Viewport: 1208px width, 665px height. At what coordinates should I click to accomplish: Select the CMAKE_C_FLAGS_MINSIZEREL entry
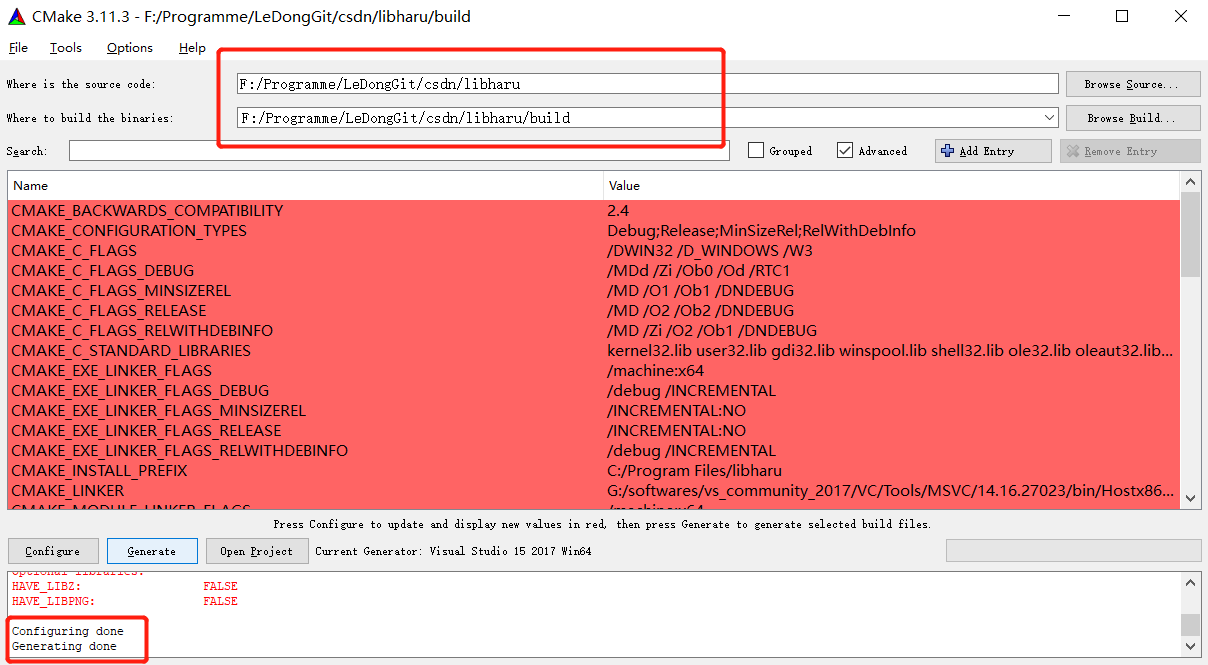pyautogui.click(x=121, y=291)
